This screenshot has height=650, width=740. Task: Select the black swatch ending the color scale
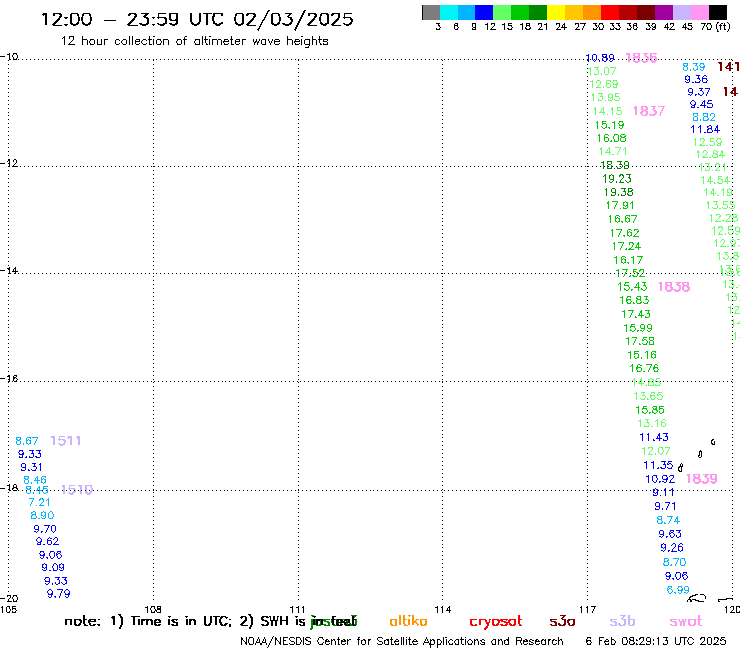coord(717,12)
